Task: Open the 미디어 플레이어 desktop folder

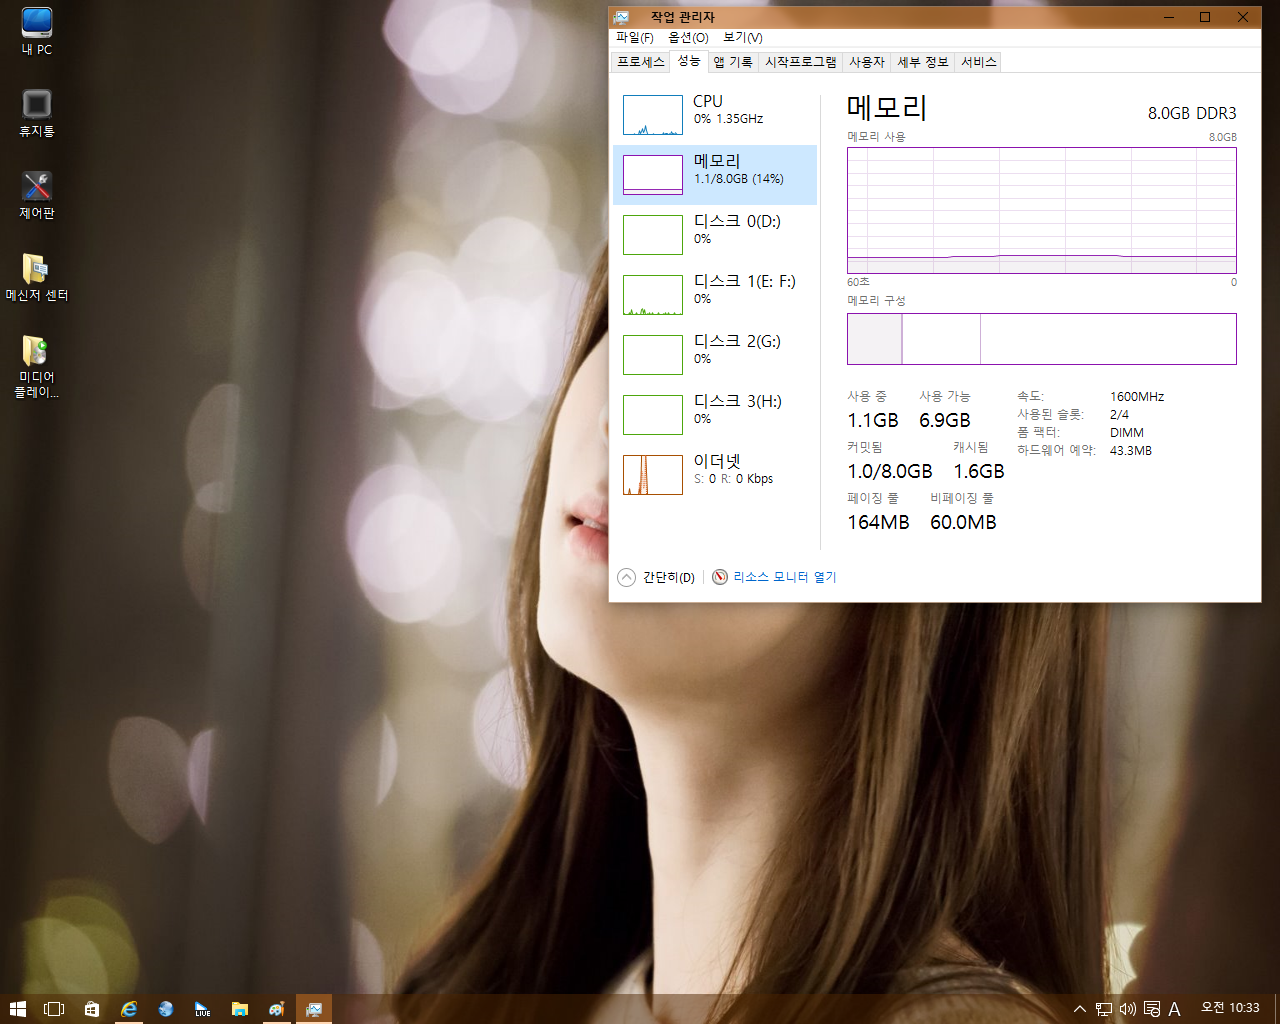Action: pos(37,366)
